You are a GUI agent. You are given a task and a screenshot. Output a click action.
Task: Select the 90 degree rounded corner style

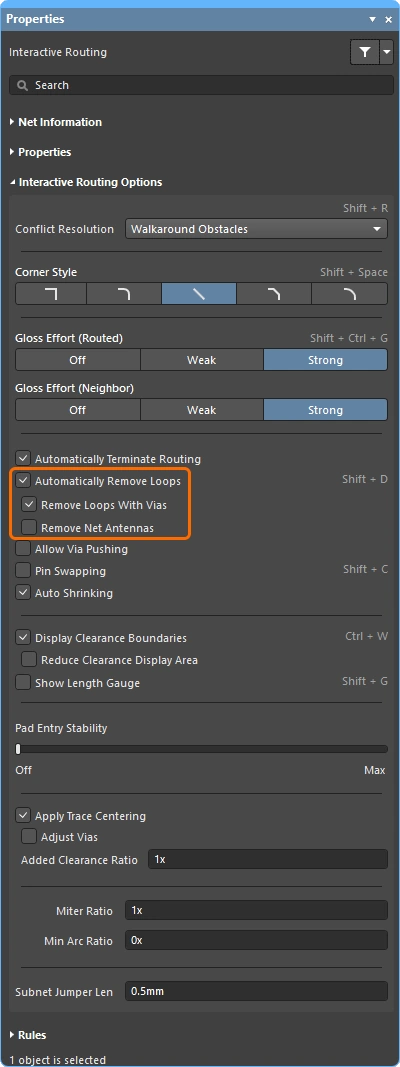tap(124, 294)
